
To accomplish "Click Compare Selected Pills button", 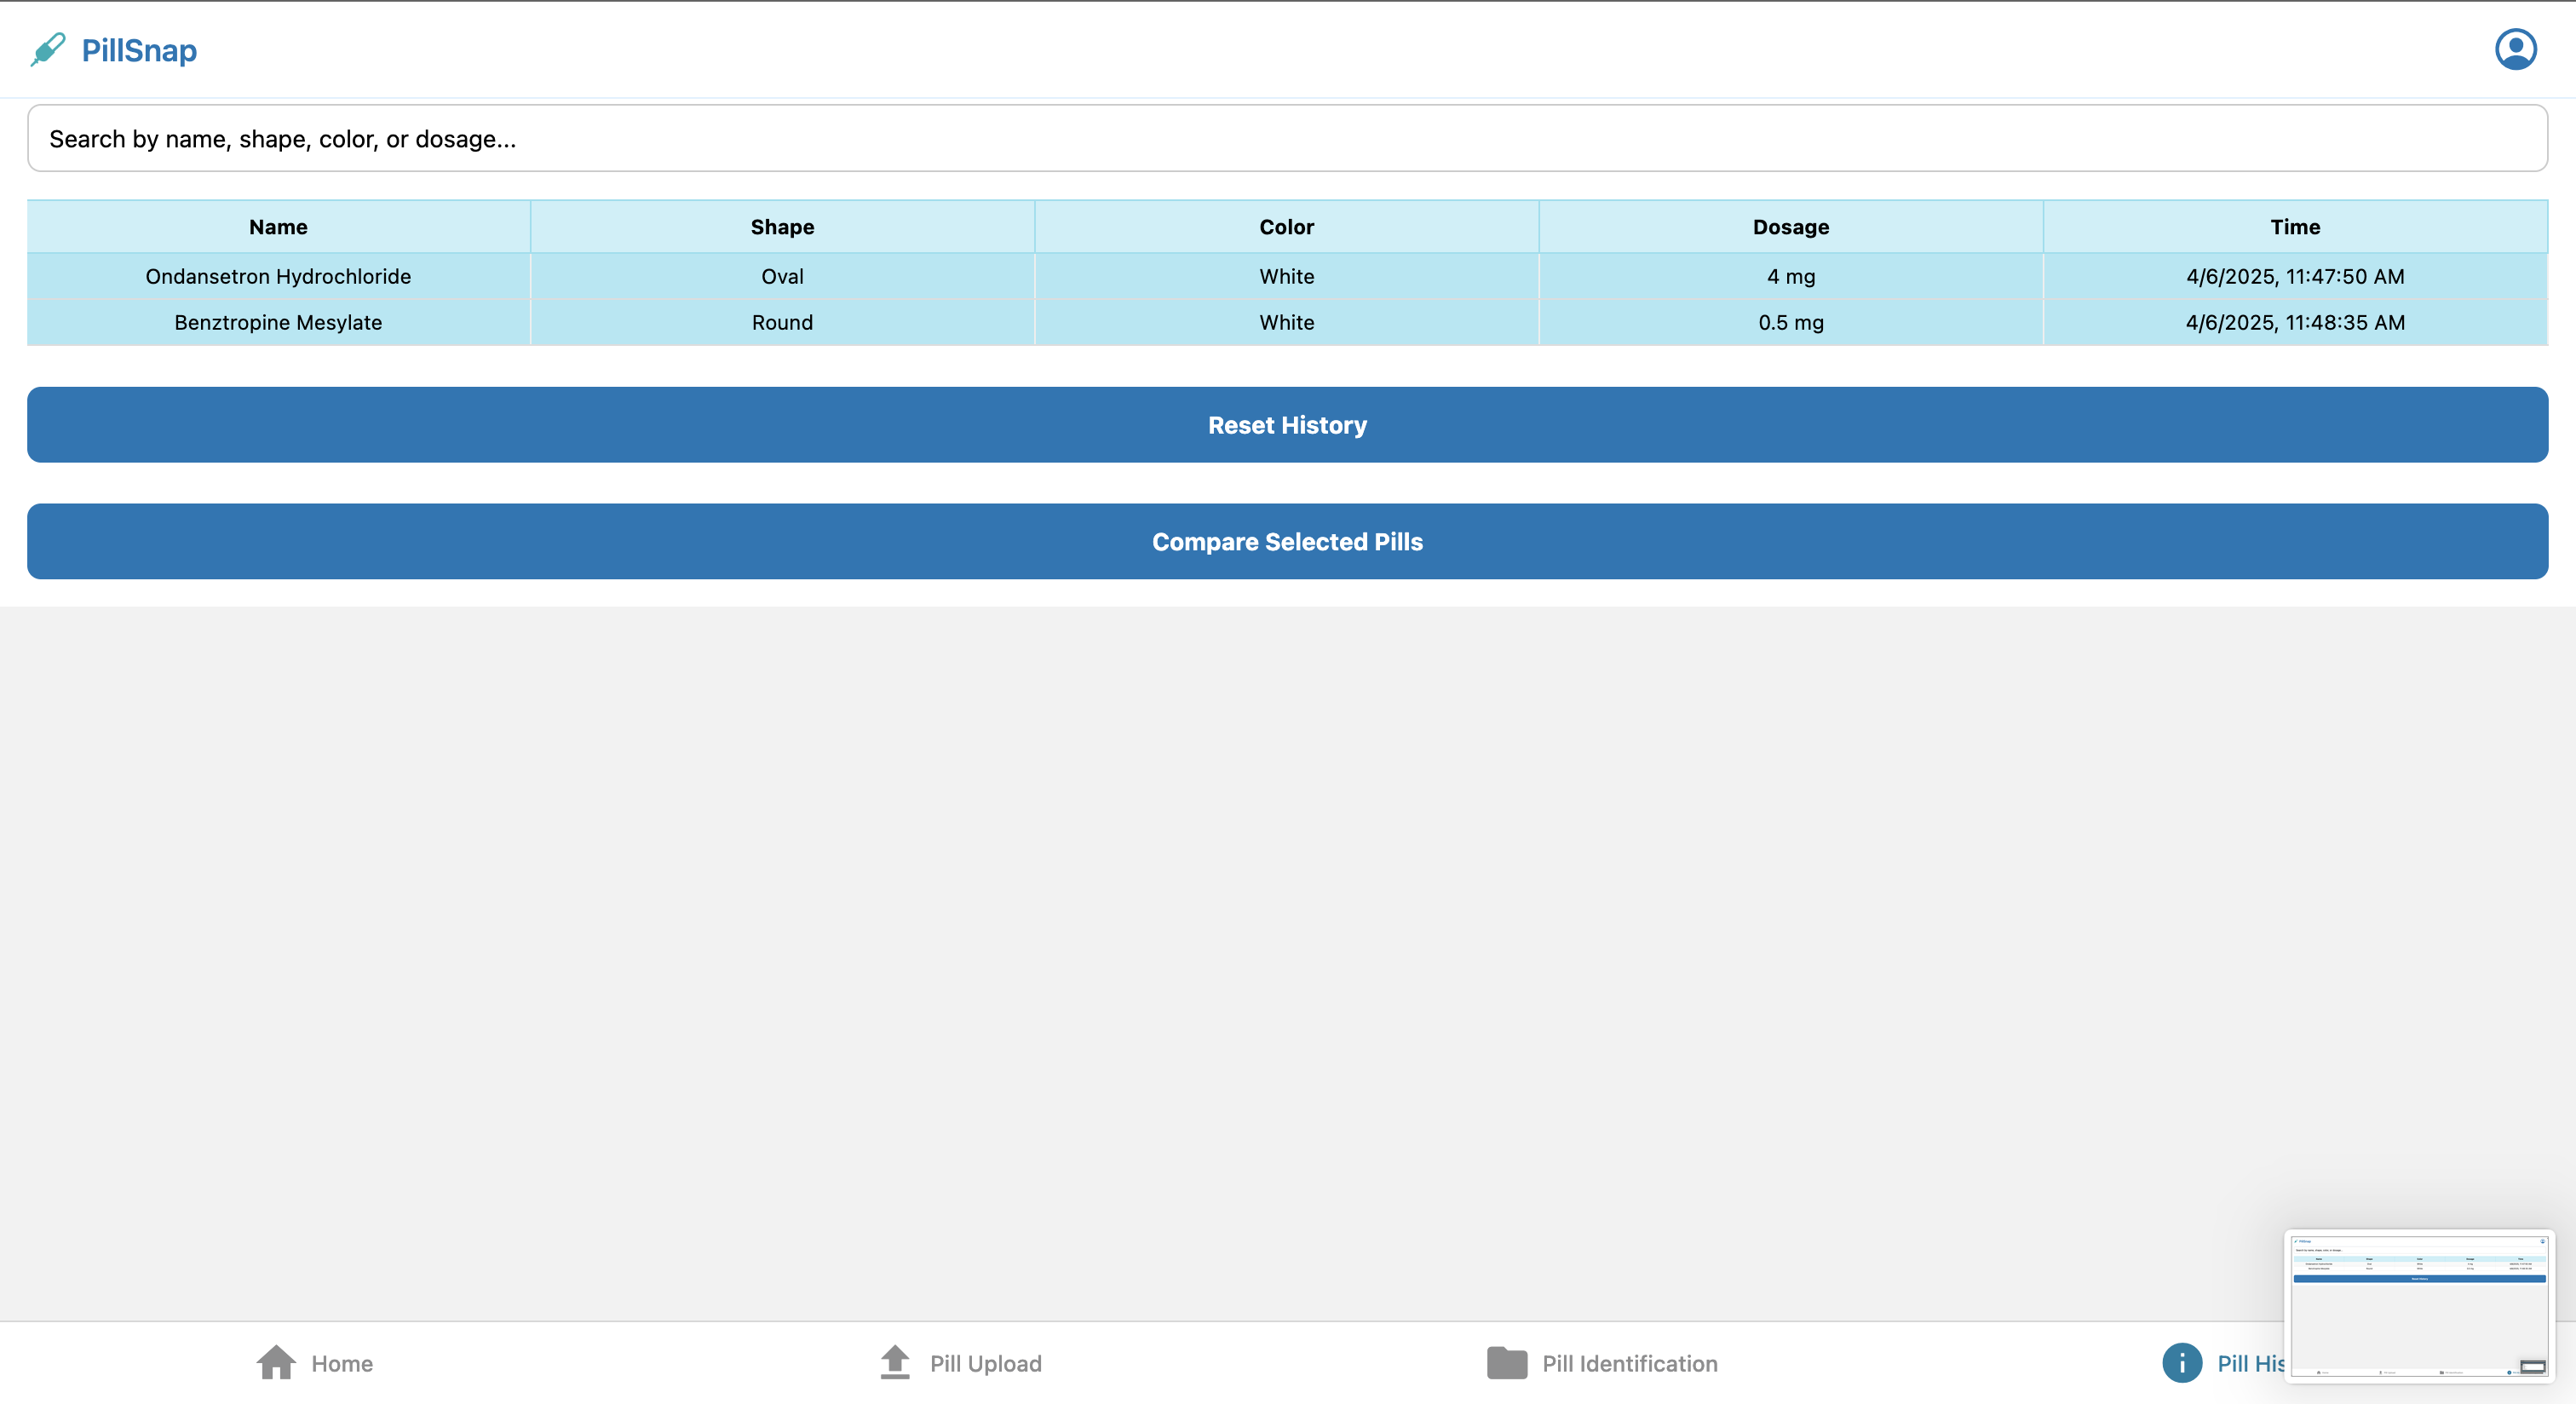I will tap(1287, 541).
